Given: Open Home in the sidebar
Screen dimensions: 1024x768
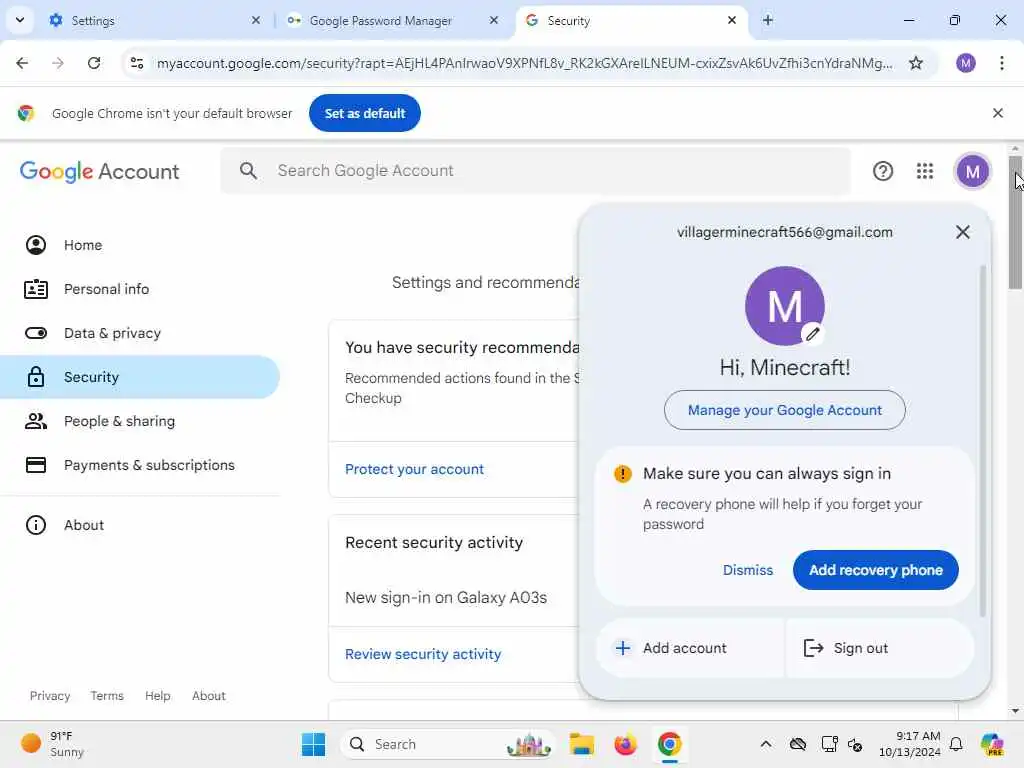Looking at the screenshot, I should 140,245.
